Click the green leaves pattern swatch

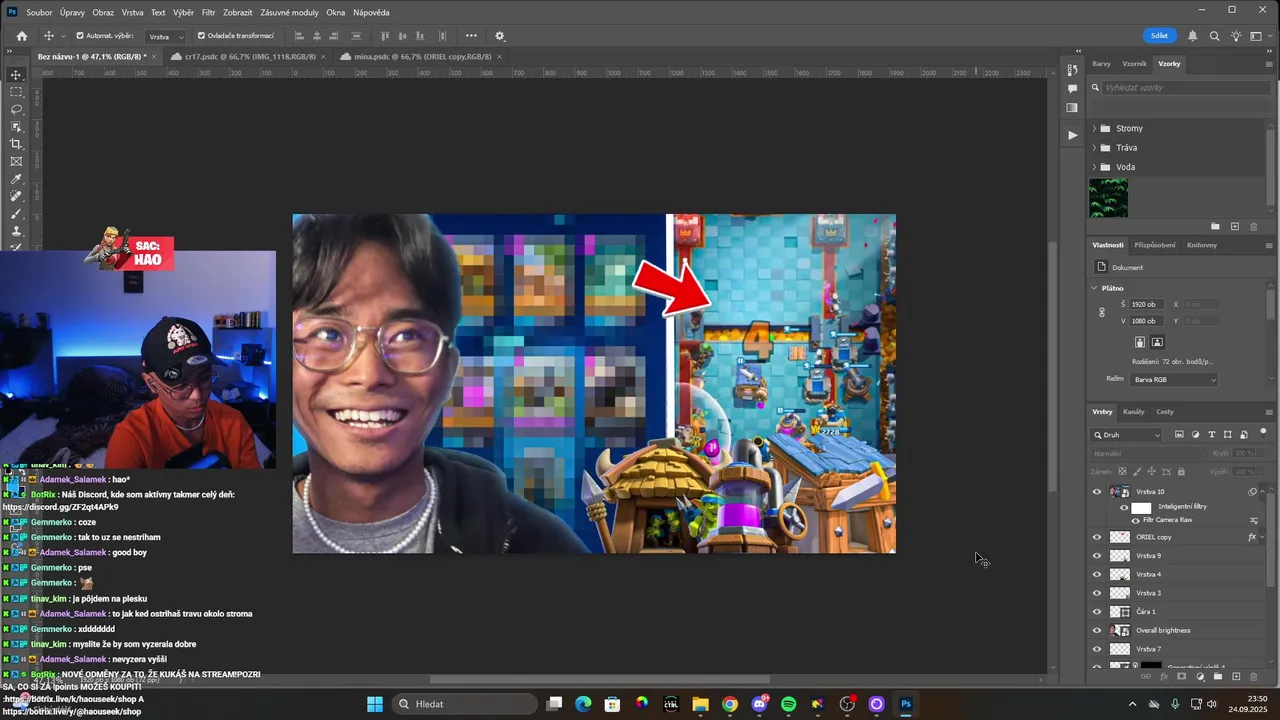1108,198
